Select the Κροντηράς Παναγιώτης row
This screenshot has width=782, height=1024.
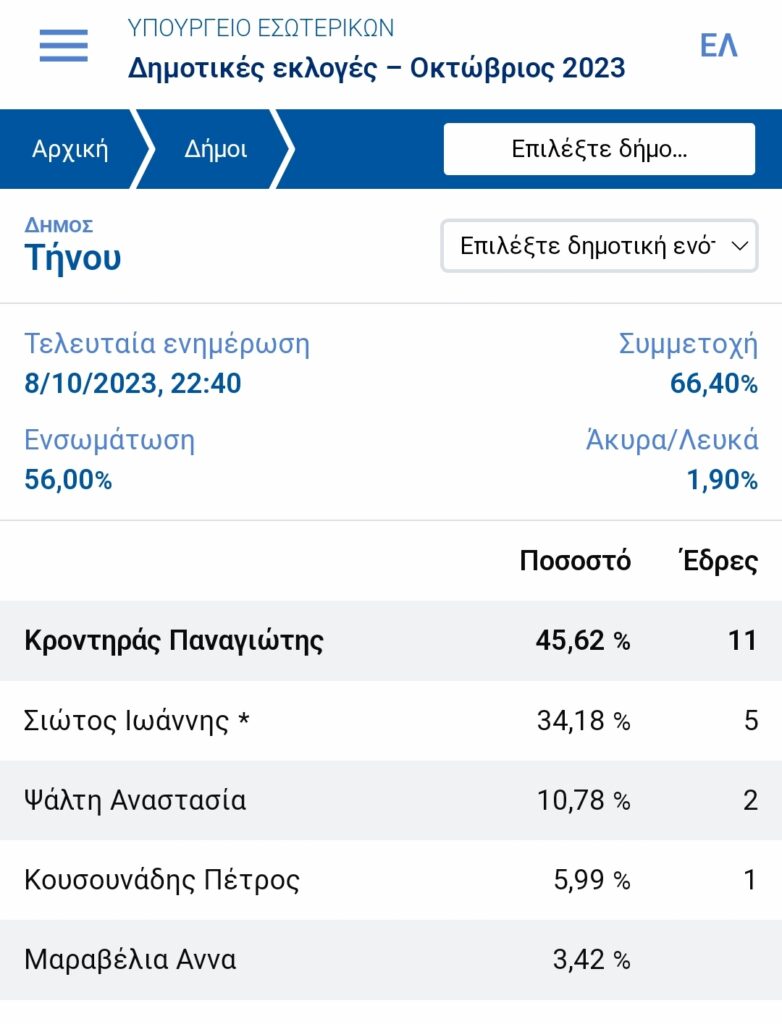391,640
